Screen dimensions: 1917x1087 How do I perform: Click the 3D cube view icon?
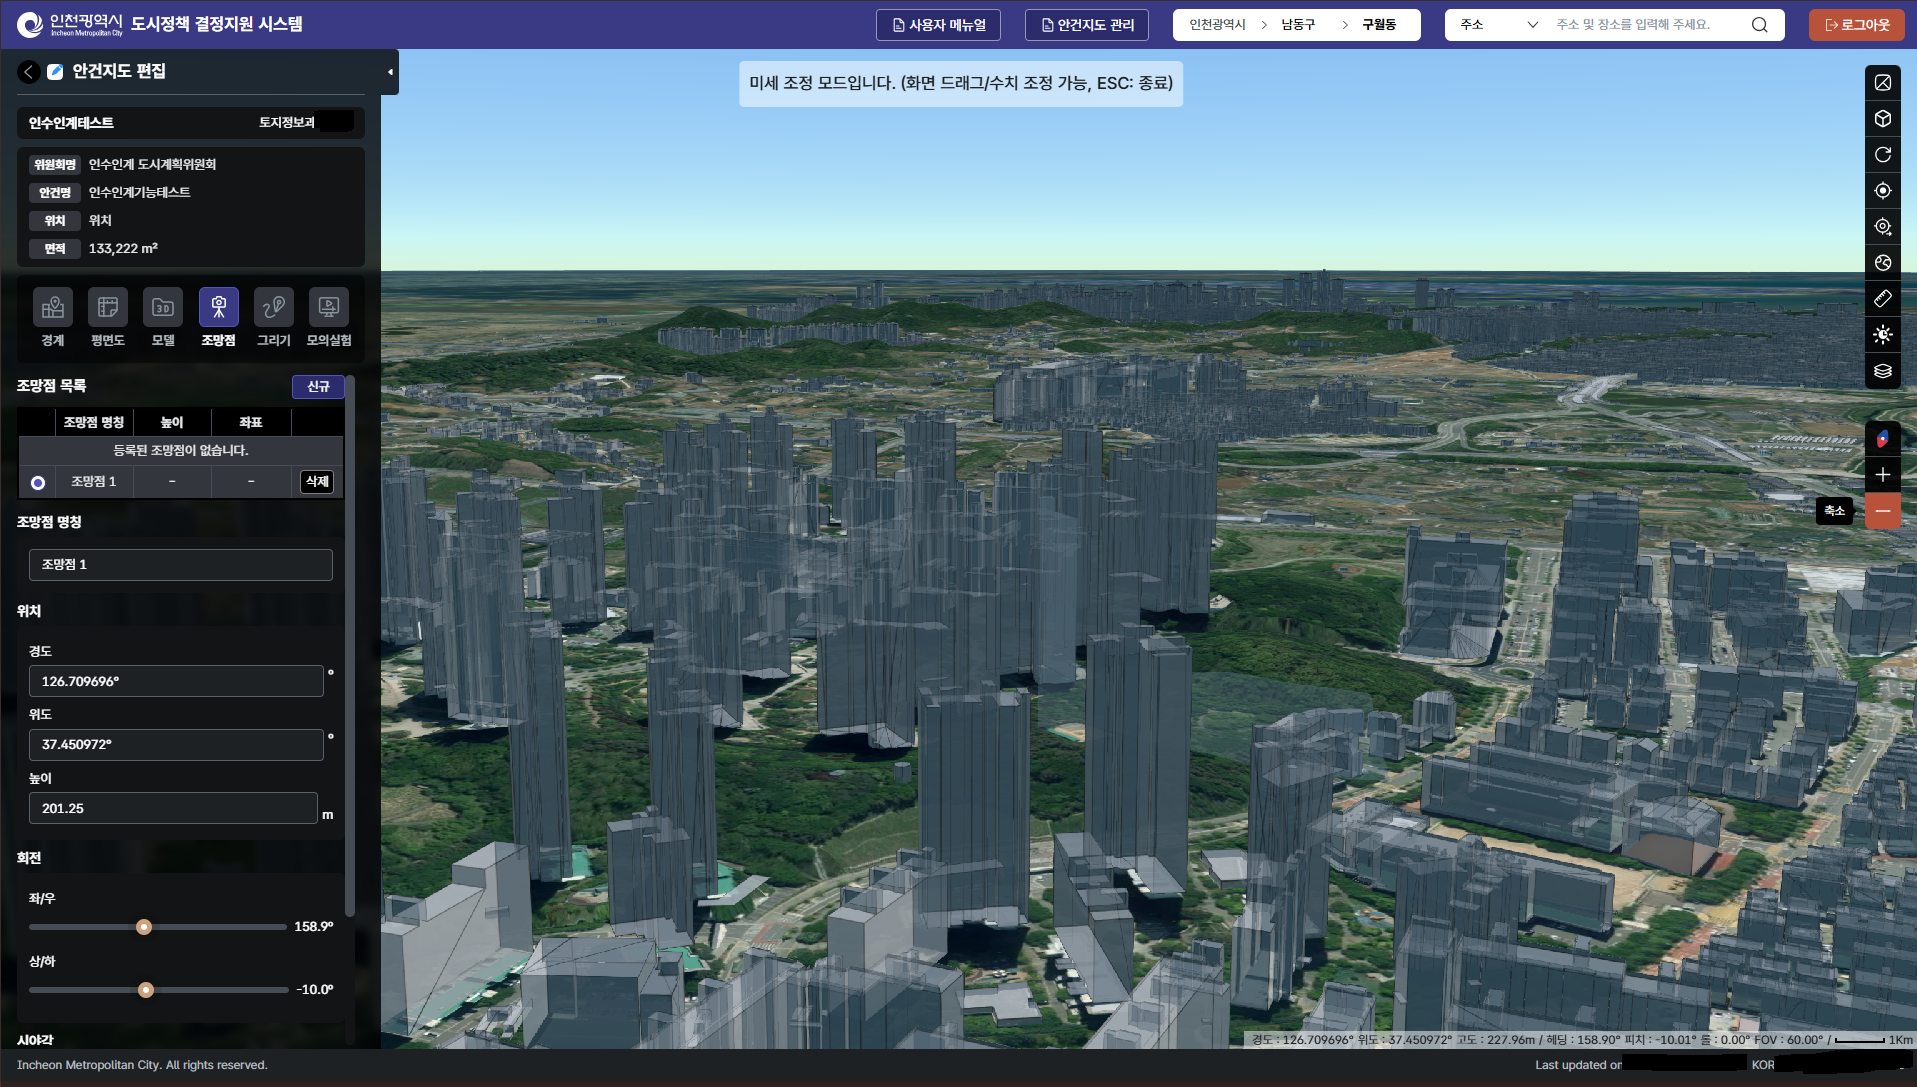click(1882, 119)
